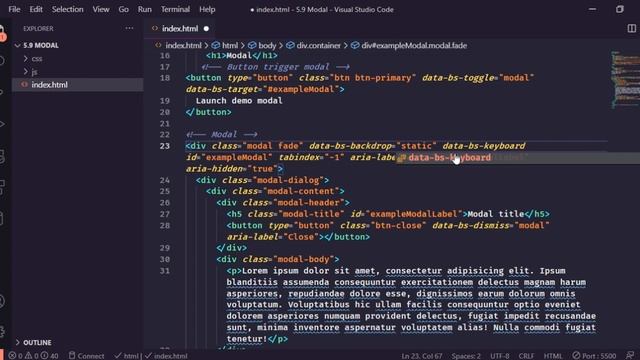Image resolution: width=640 pixels, height=360 pixels.
Task: Click the minimap code overview
Action: tap(625, 80)
